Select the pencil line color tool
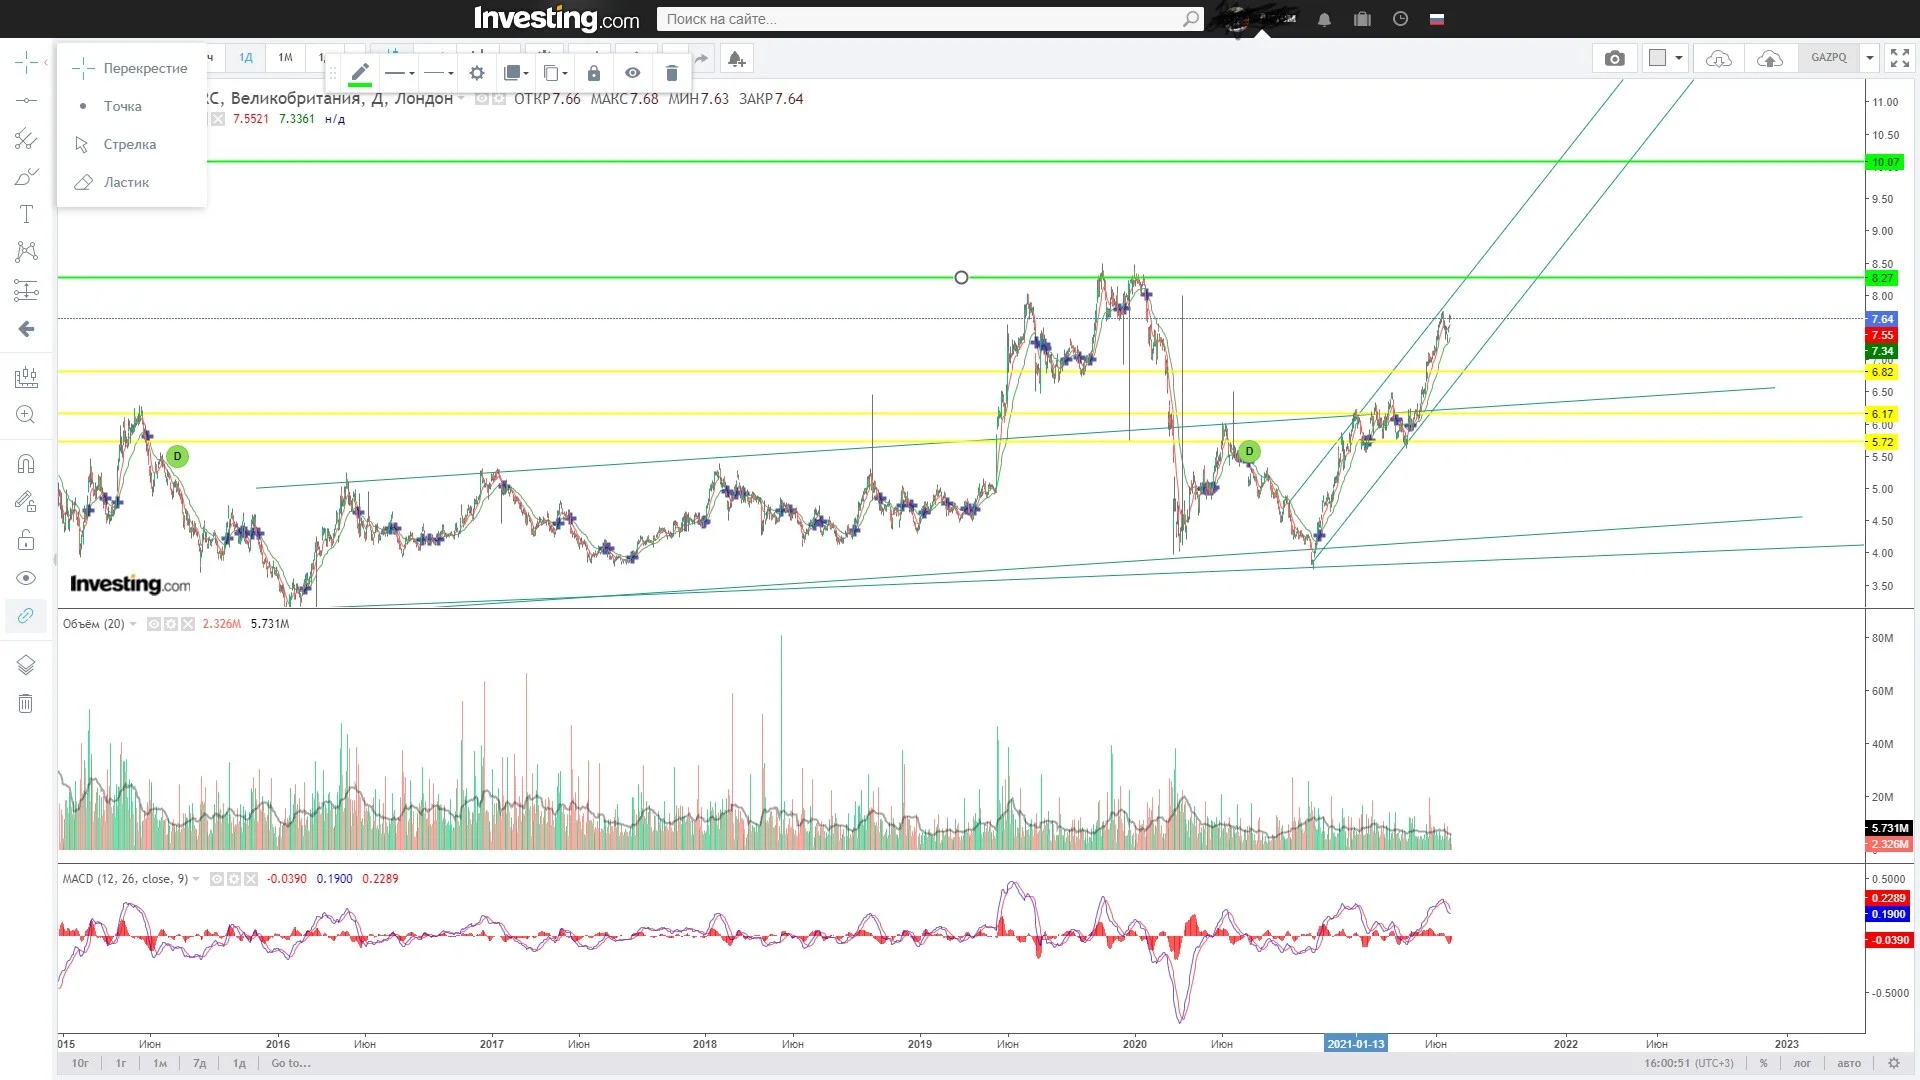Image resolution: width=1920 pixels, height=1080 pixels. pos(360,72)
